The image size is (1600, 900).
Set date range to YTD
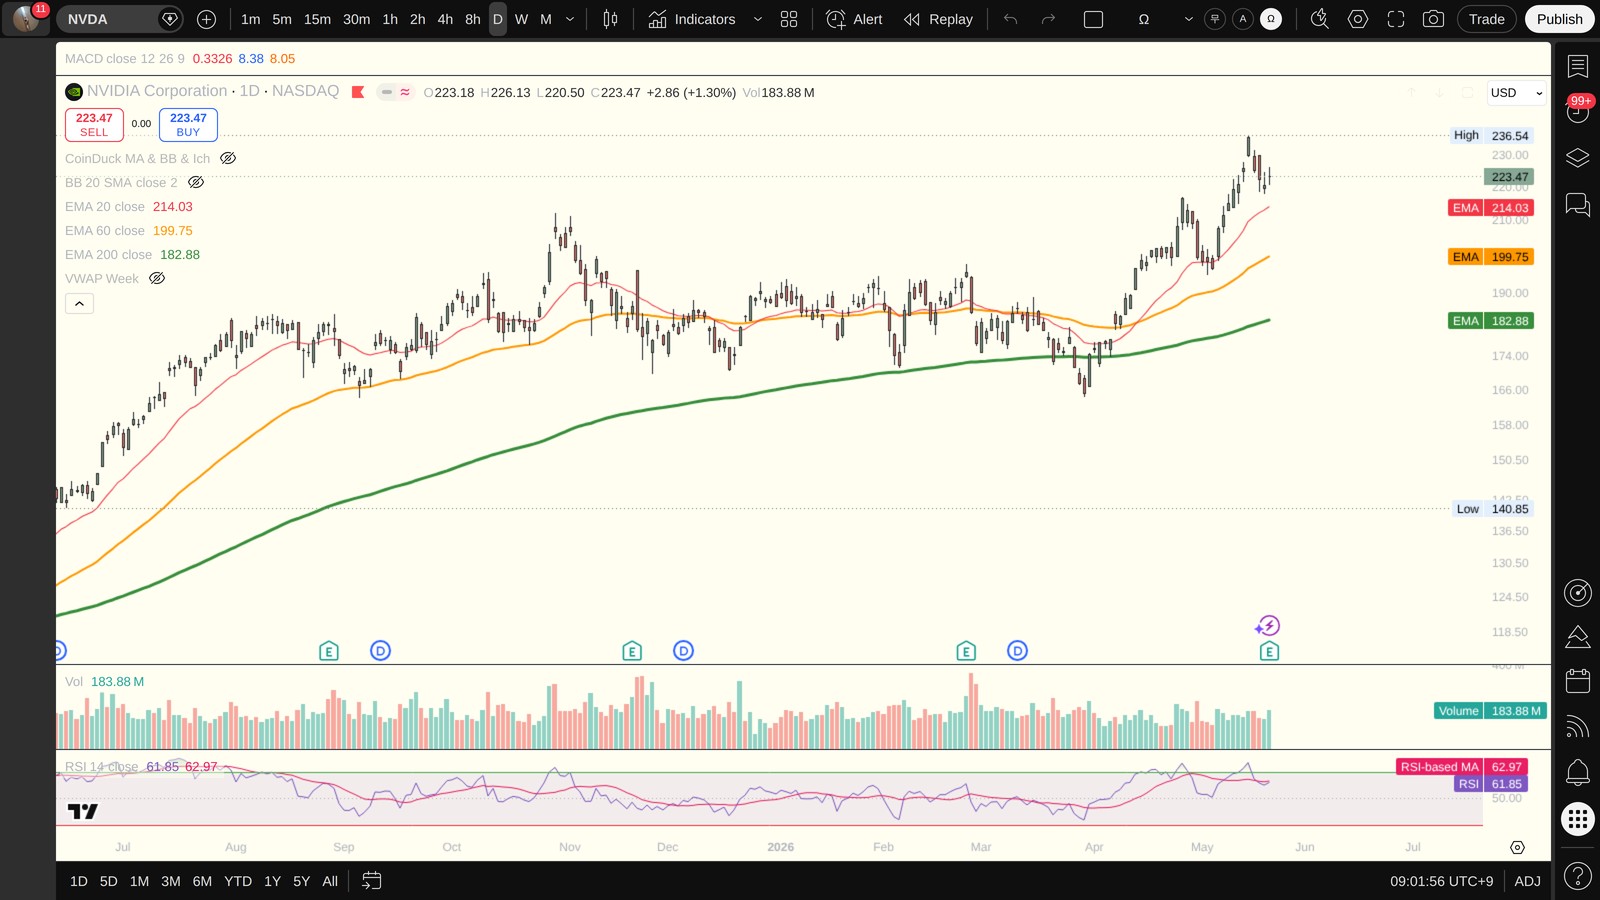coord(238,881)
